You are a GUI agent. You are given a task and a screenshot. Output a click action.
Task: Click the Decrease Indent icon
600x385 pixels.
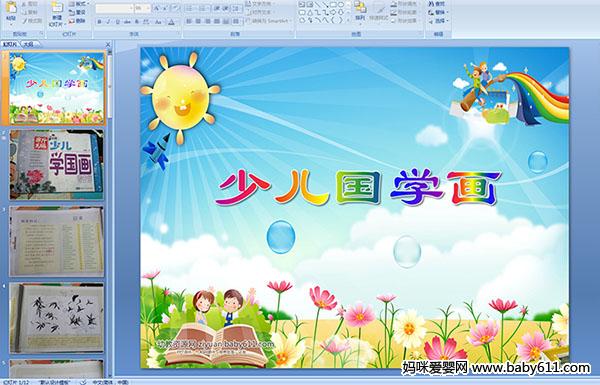coord(217,8)
